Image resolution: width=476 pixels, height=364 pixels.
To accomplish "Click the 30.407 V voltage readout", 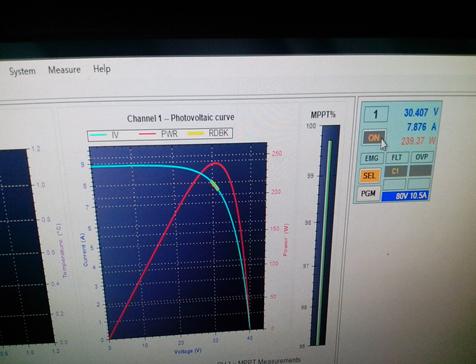I will (421, 113).
